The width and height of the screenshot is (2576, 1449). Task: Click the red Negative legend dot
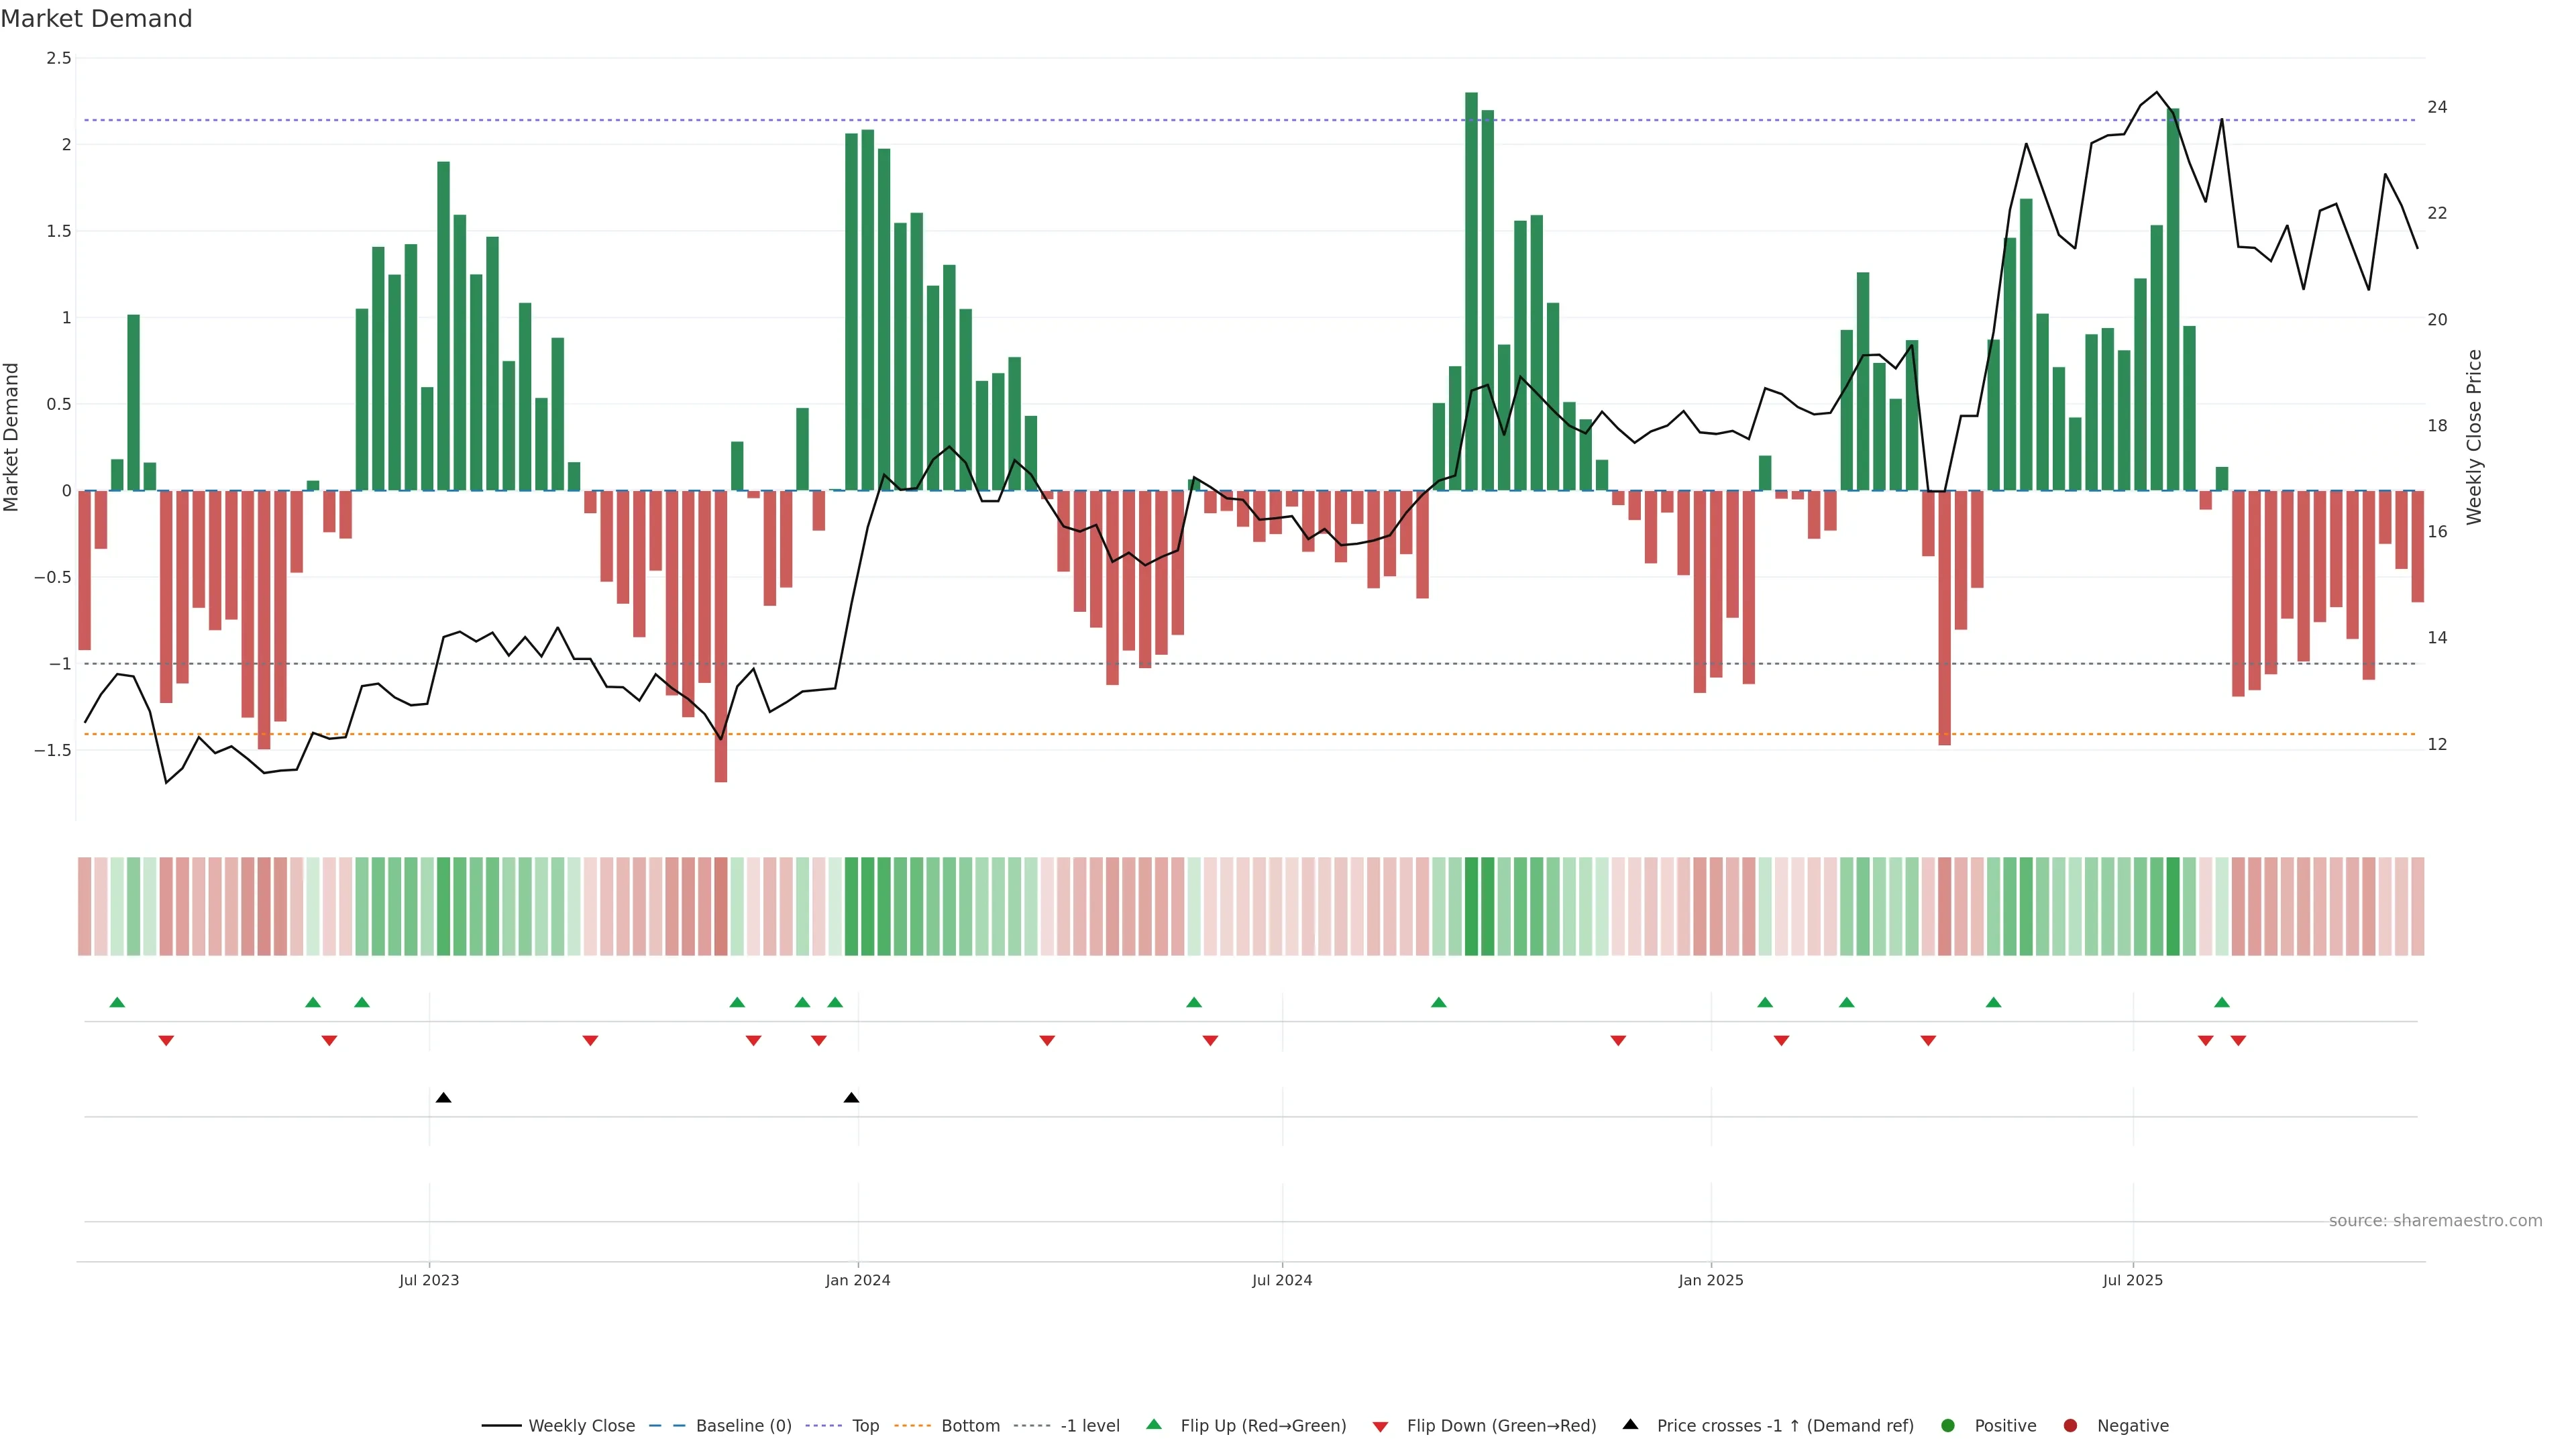(2070, 1425)
